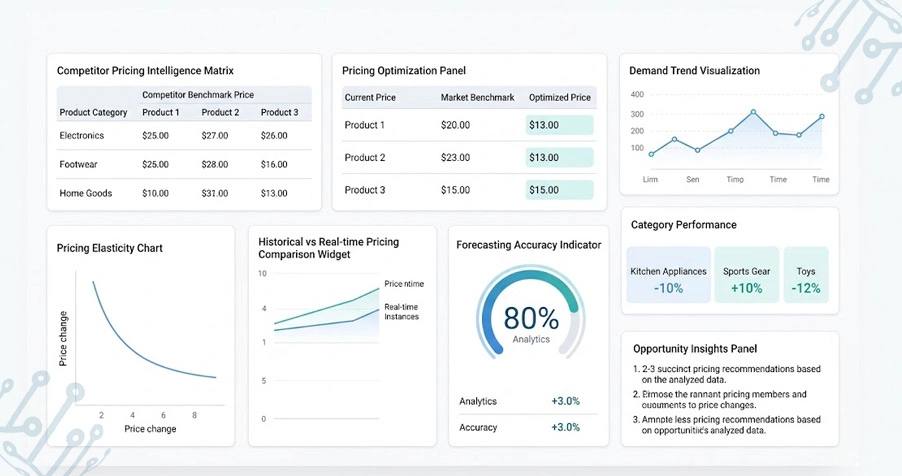The height and width of the screenshot is (476, 902).
Task: Click the 10 label on comparison chart axis
Action: click(x=262, y=273)
